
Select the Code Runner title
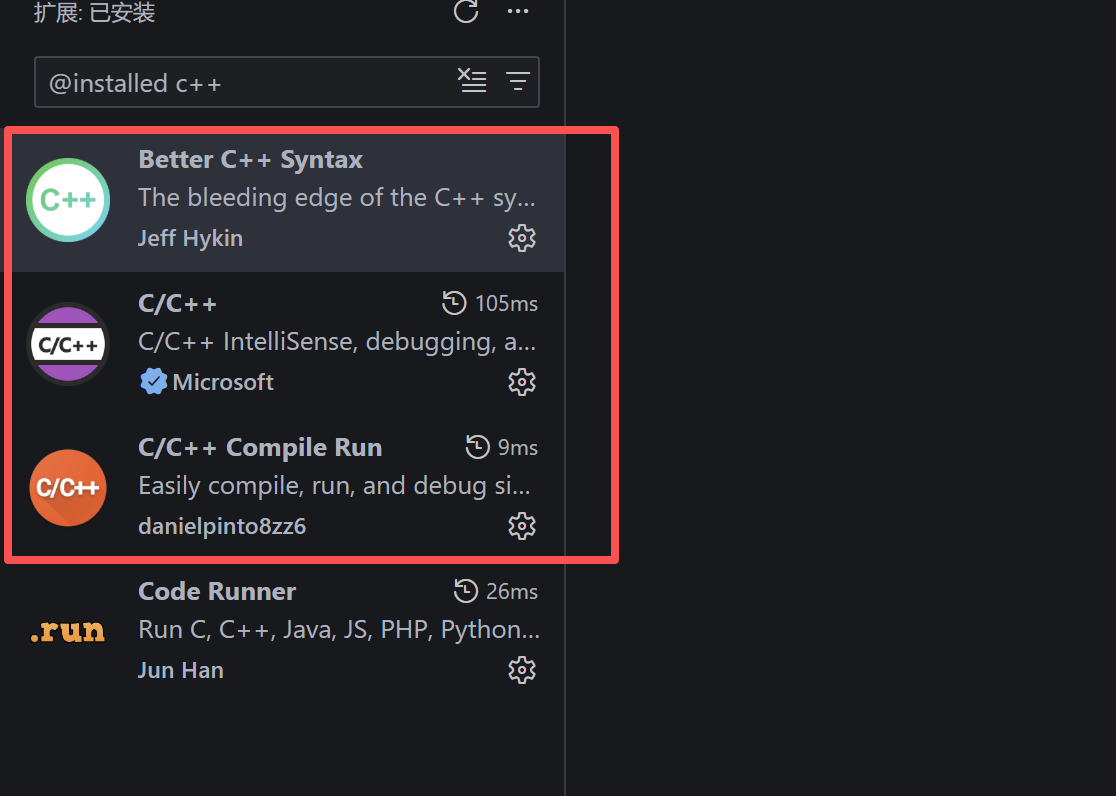pyautogui.click(x=217, y=591)
